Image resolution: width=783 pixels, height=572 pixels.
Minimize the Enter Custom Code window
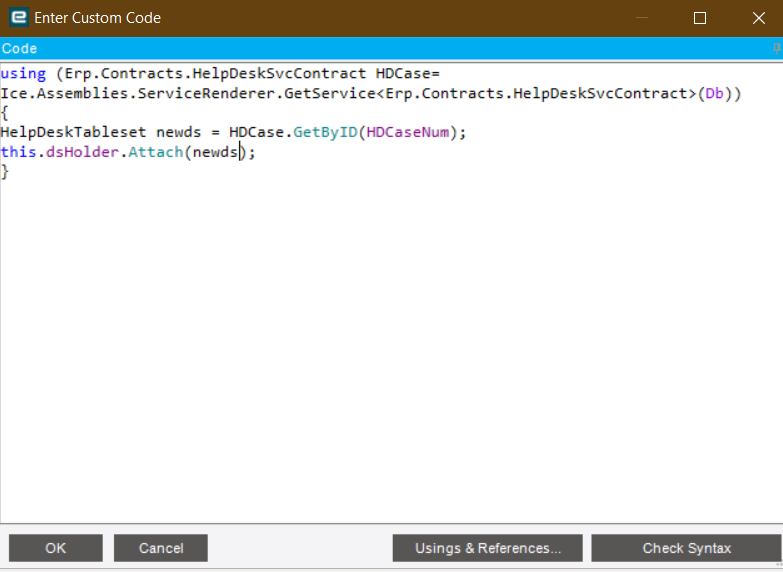(642, 18)
